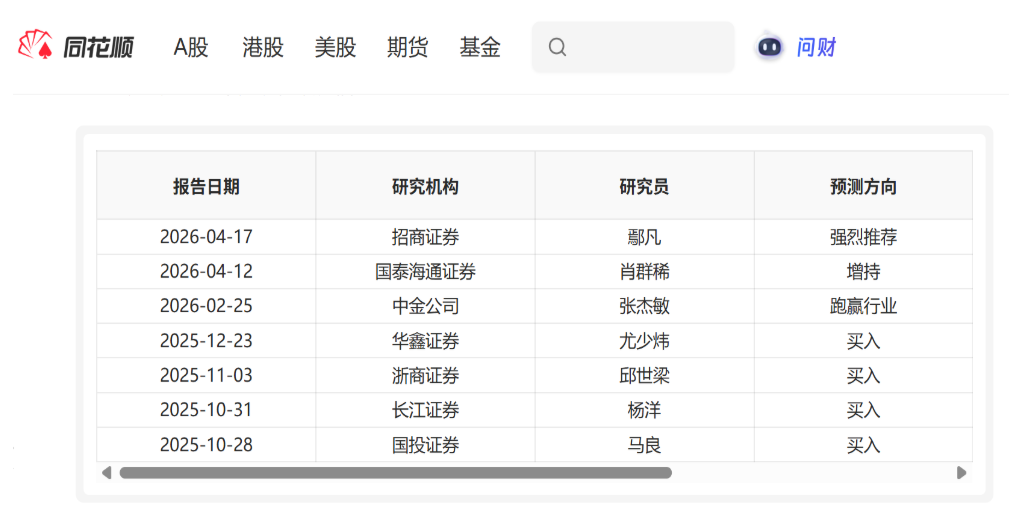Switch to 港股 section
1035x530 pixels.
[x=263, y=47]
